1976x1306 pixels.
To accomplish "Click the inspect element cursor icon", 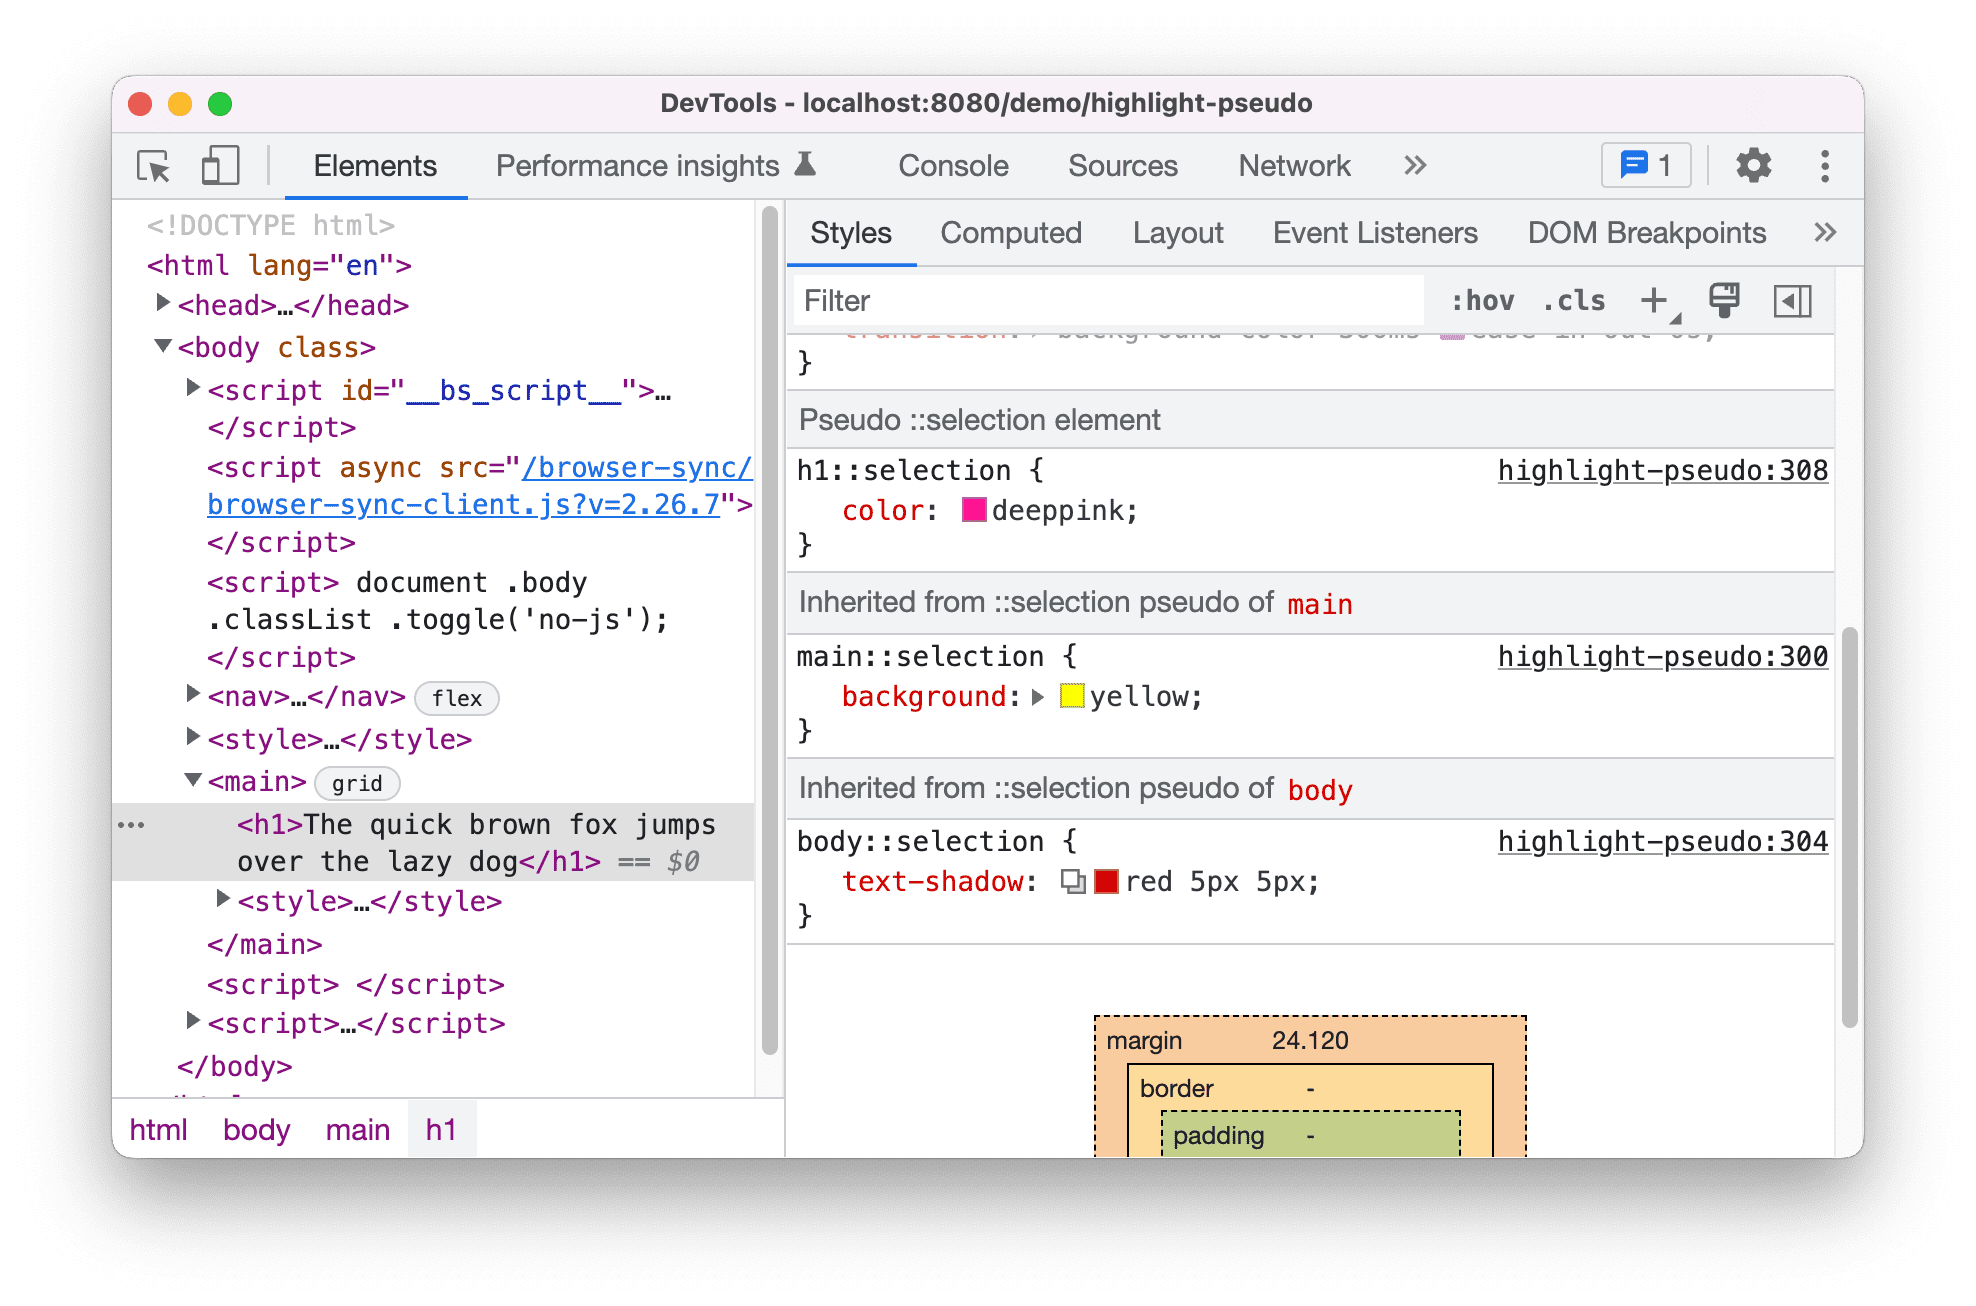I will (150, 165).
